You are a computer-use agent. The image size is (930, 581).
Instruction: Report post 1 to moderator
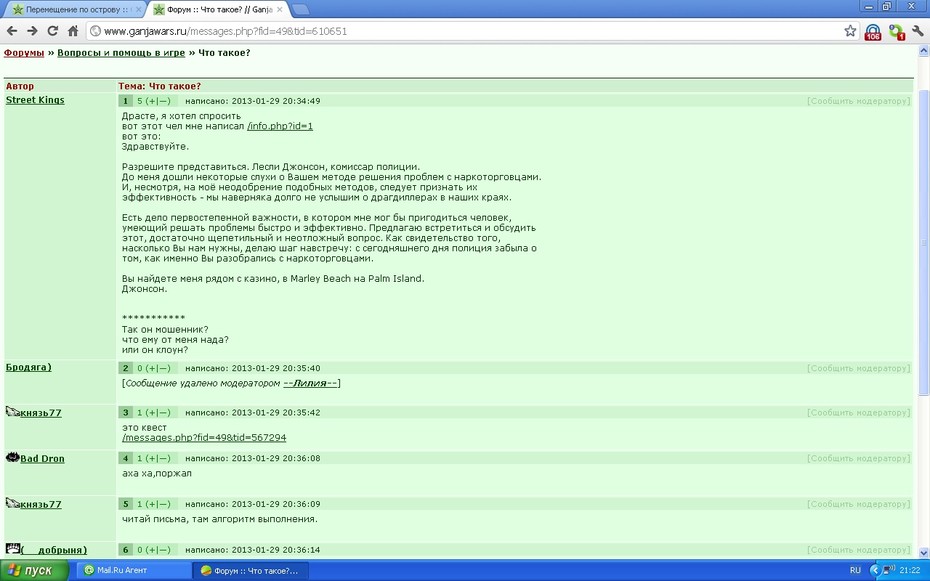coord(858,101)
